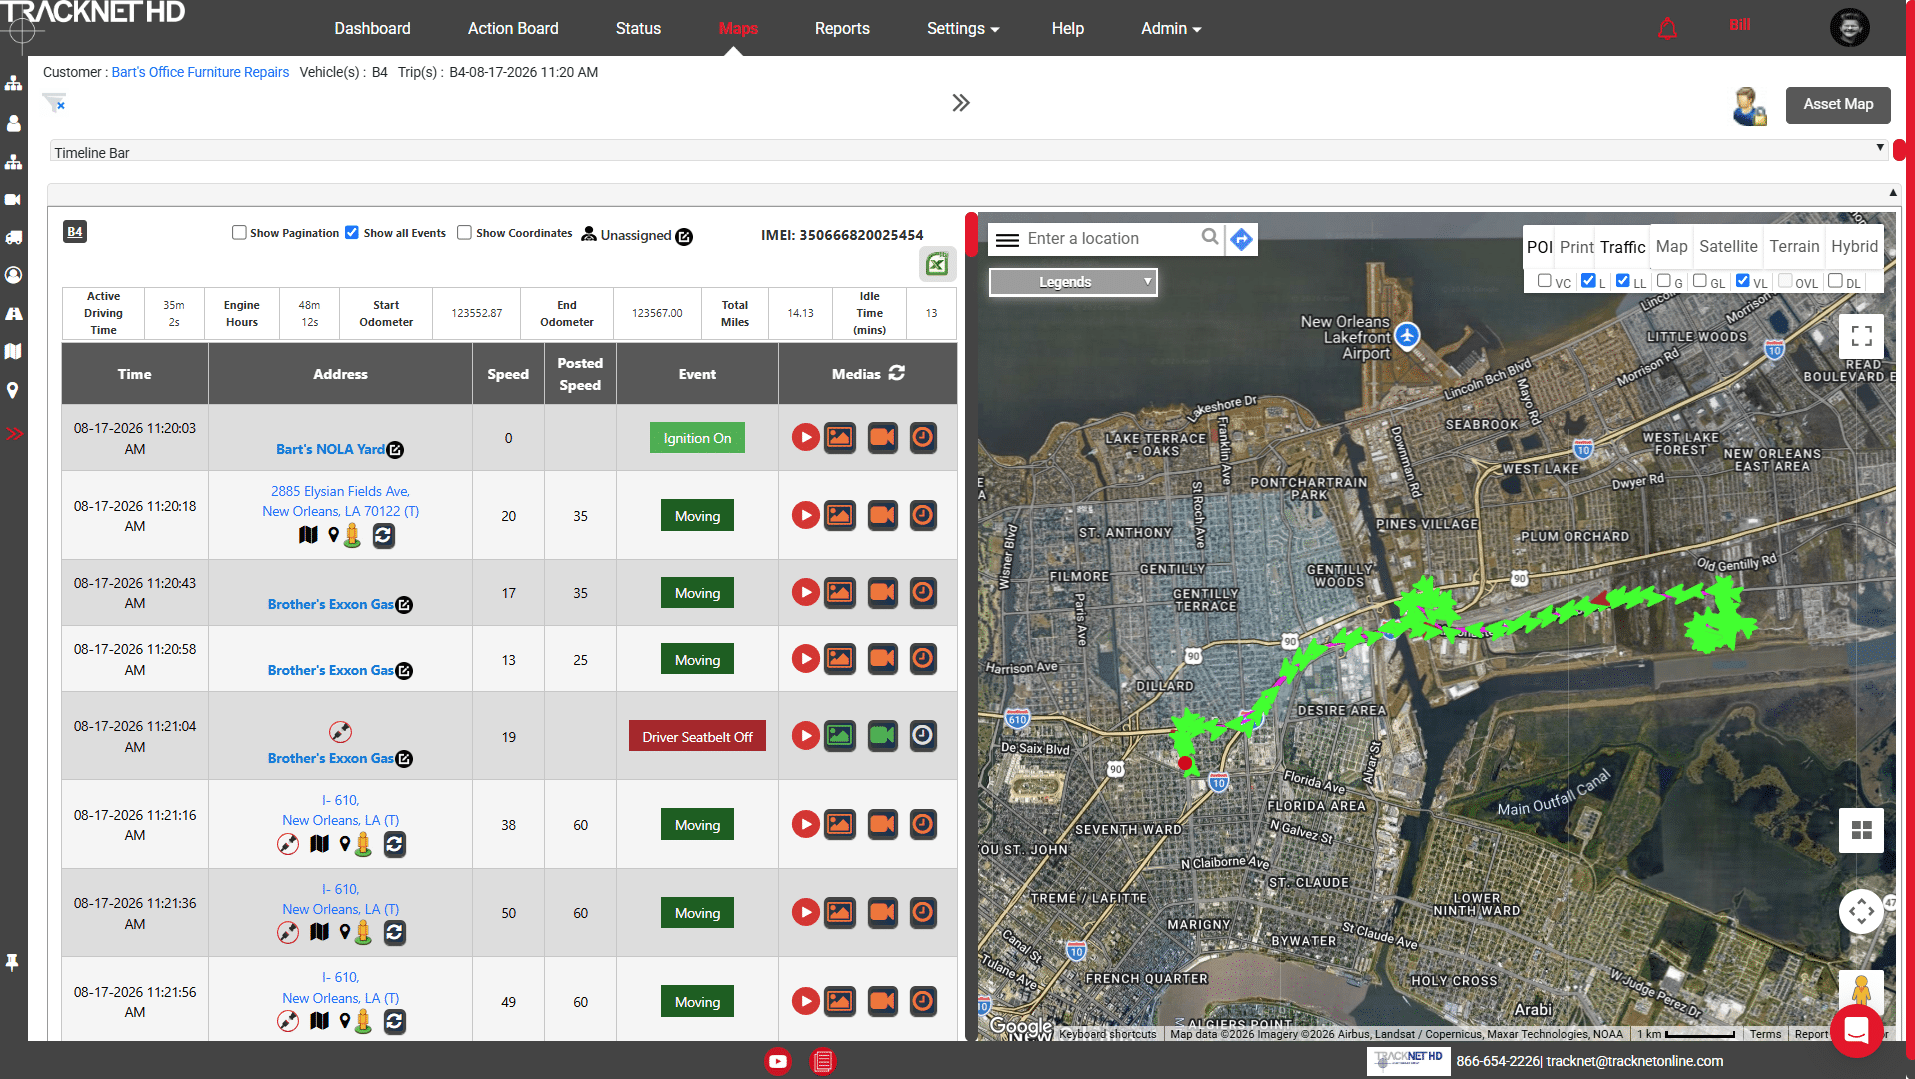
Task: Clear the filter using the funnel icon
Action: (x=54, y=102)
